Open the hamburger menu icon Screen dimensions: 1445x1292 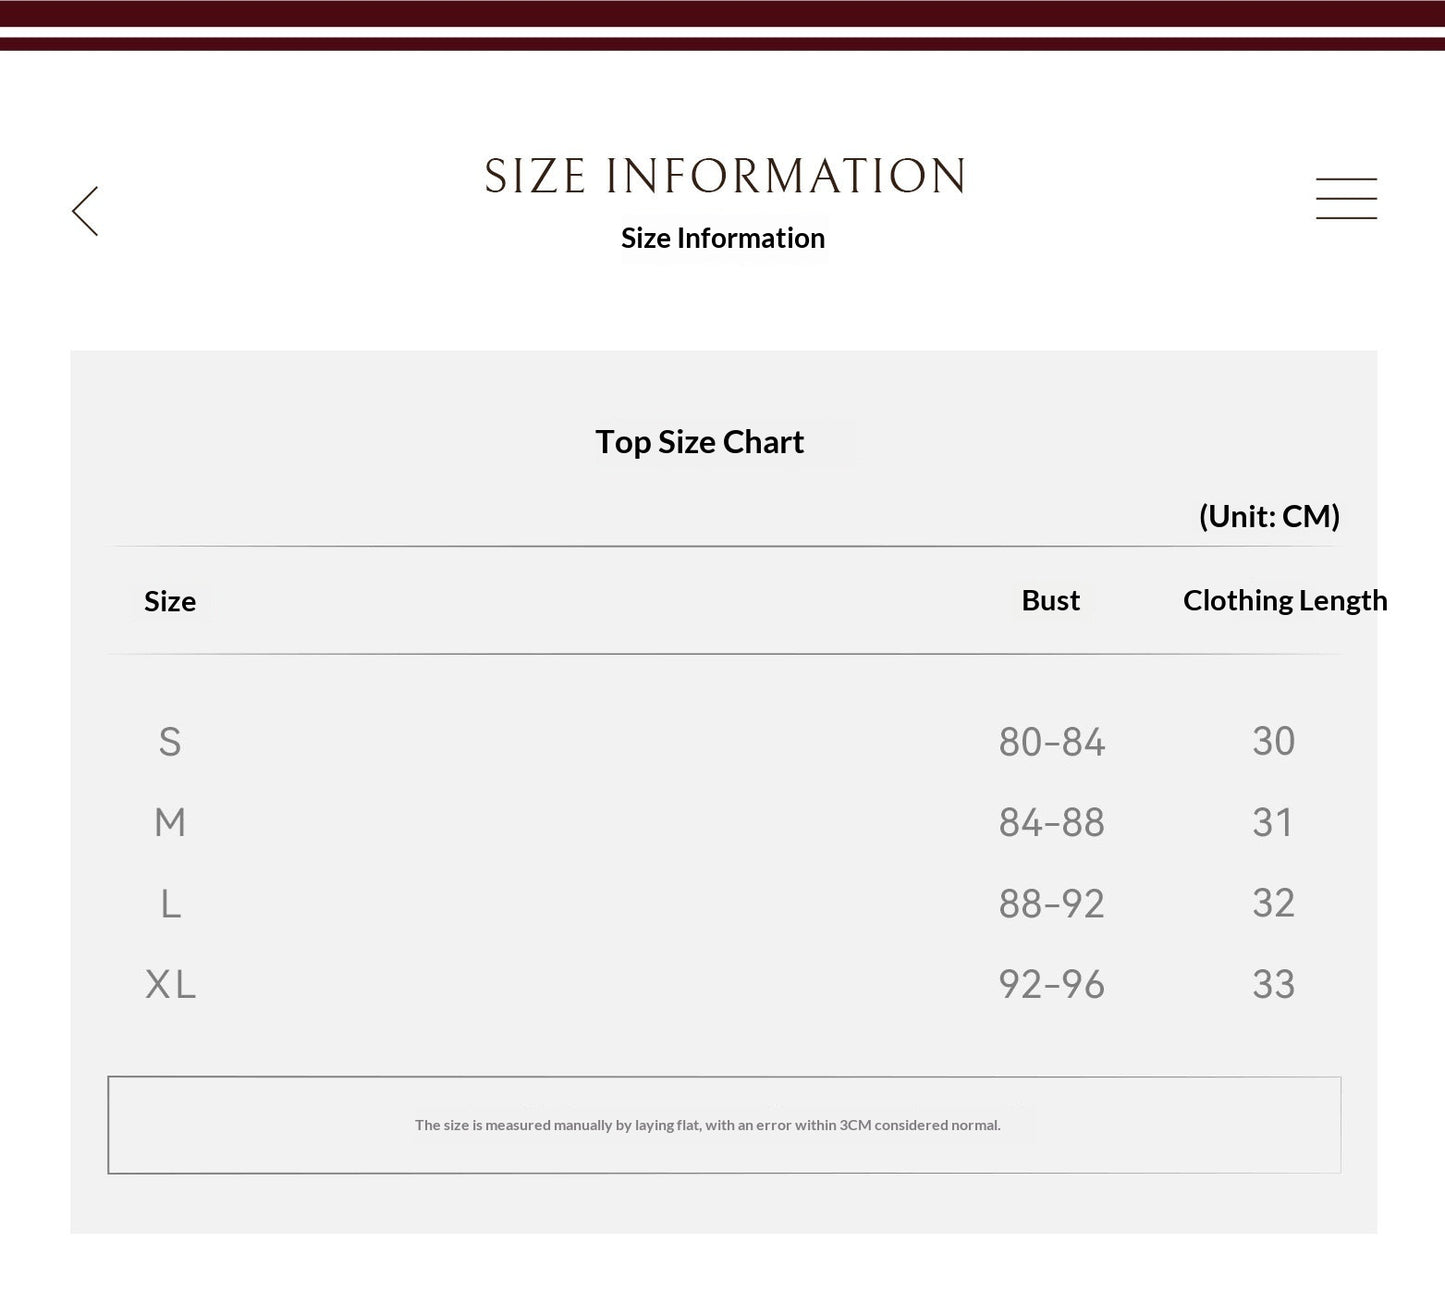click(1346, 198)
